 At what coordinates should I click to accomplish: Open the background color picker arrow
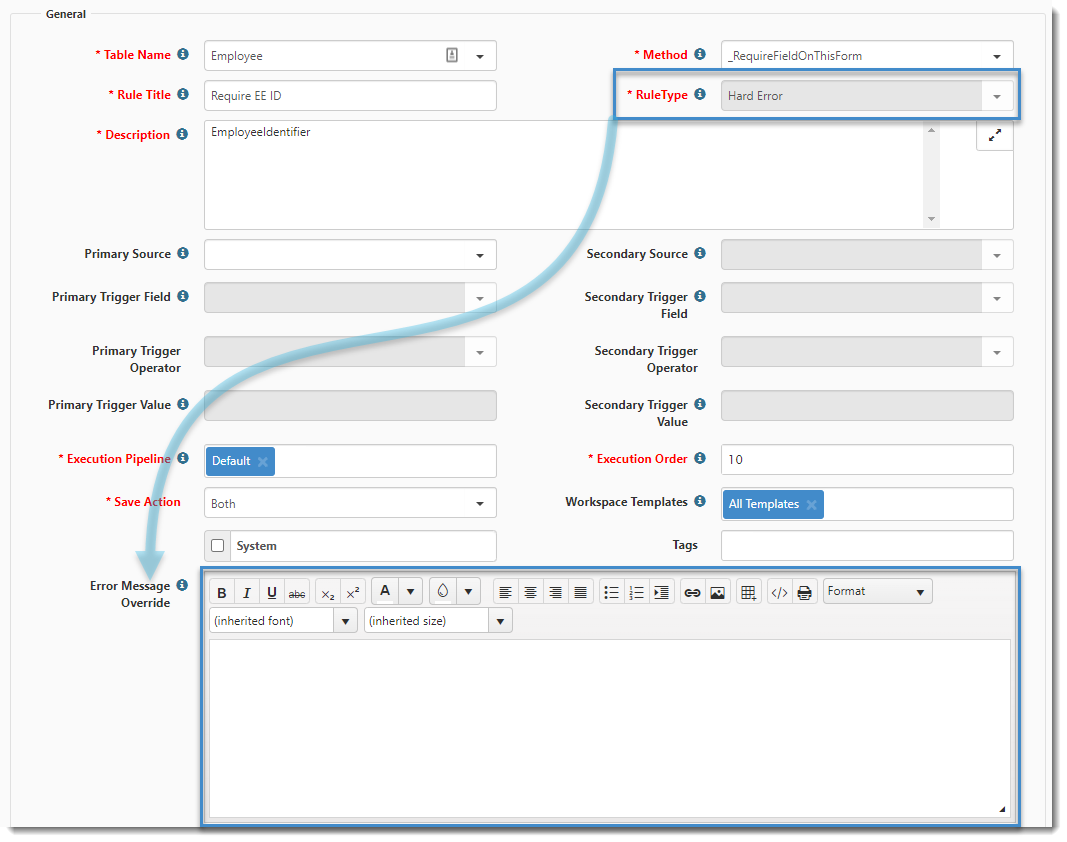[469, 591]
